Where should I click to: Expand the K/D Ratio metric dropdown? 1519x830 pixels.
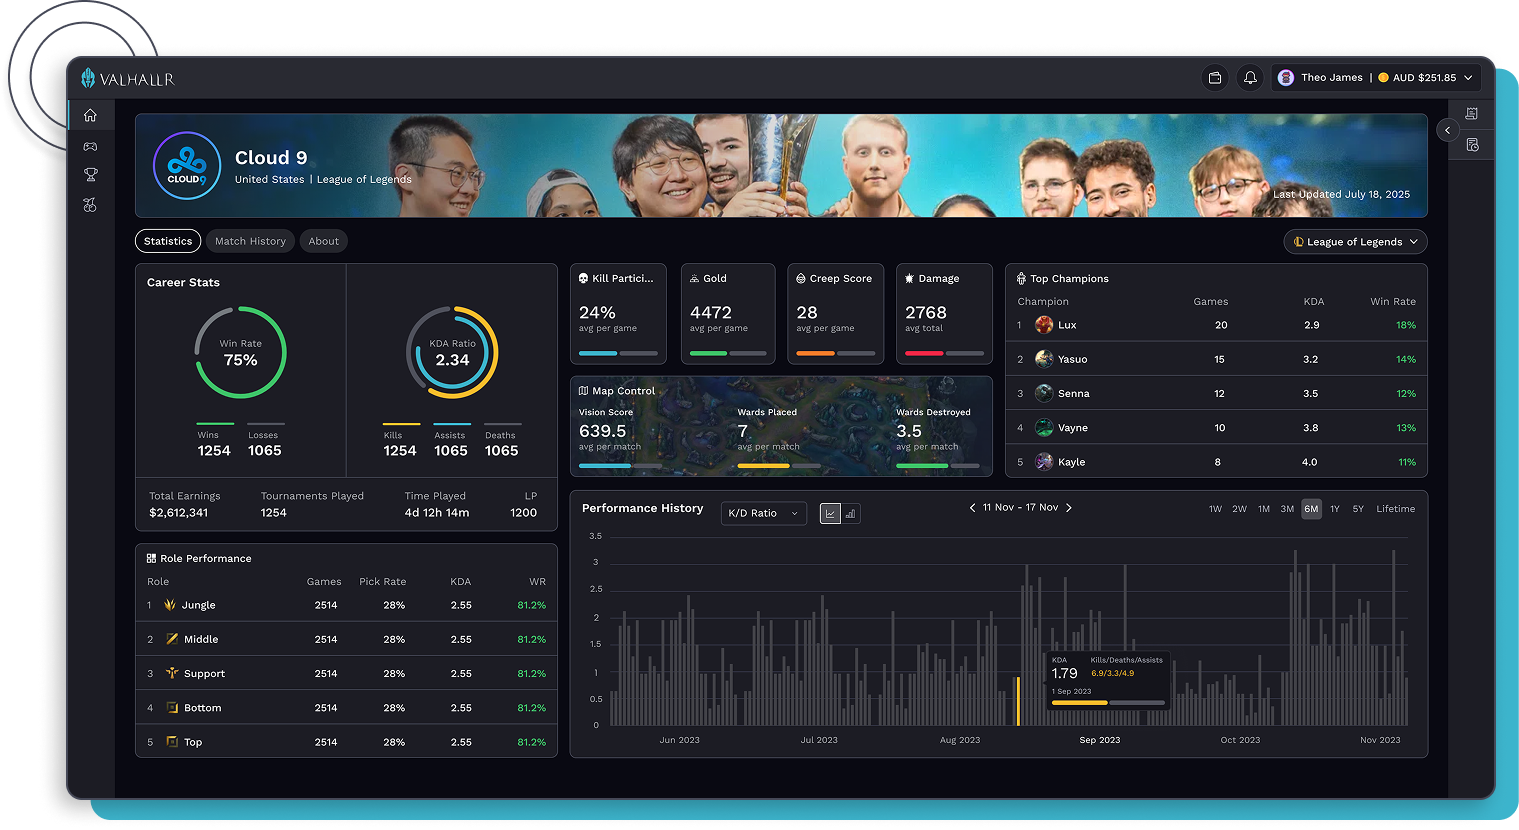click(x=763, y=513)
